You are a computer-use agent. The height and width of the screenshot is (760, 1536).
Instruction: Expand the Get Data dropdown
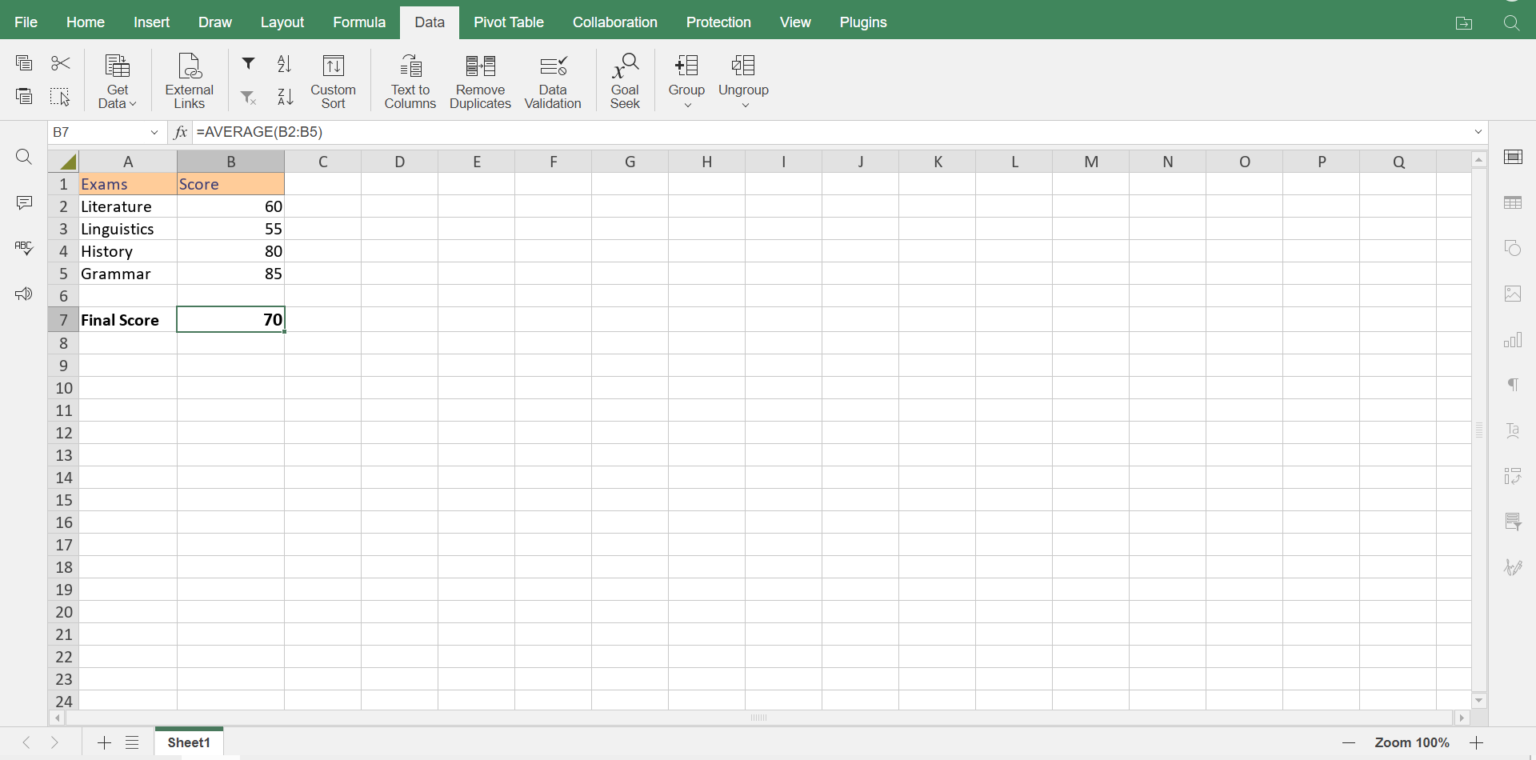(117, 81)
